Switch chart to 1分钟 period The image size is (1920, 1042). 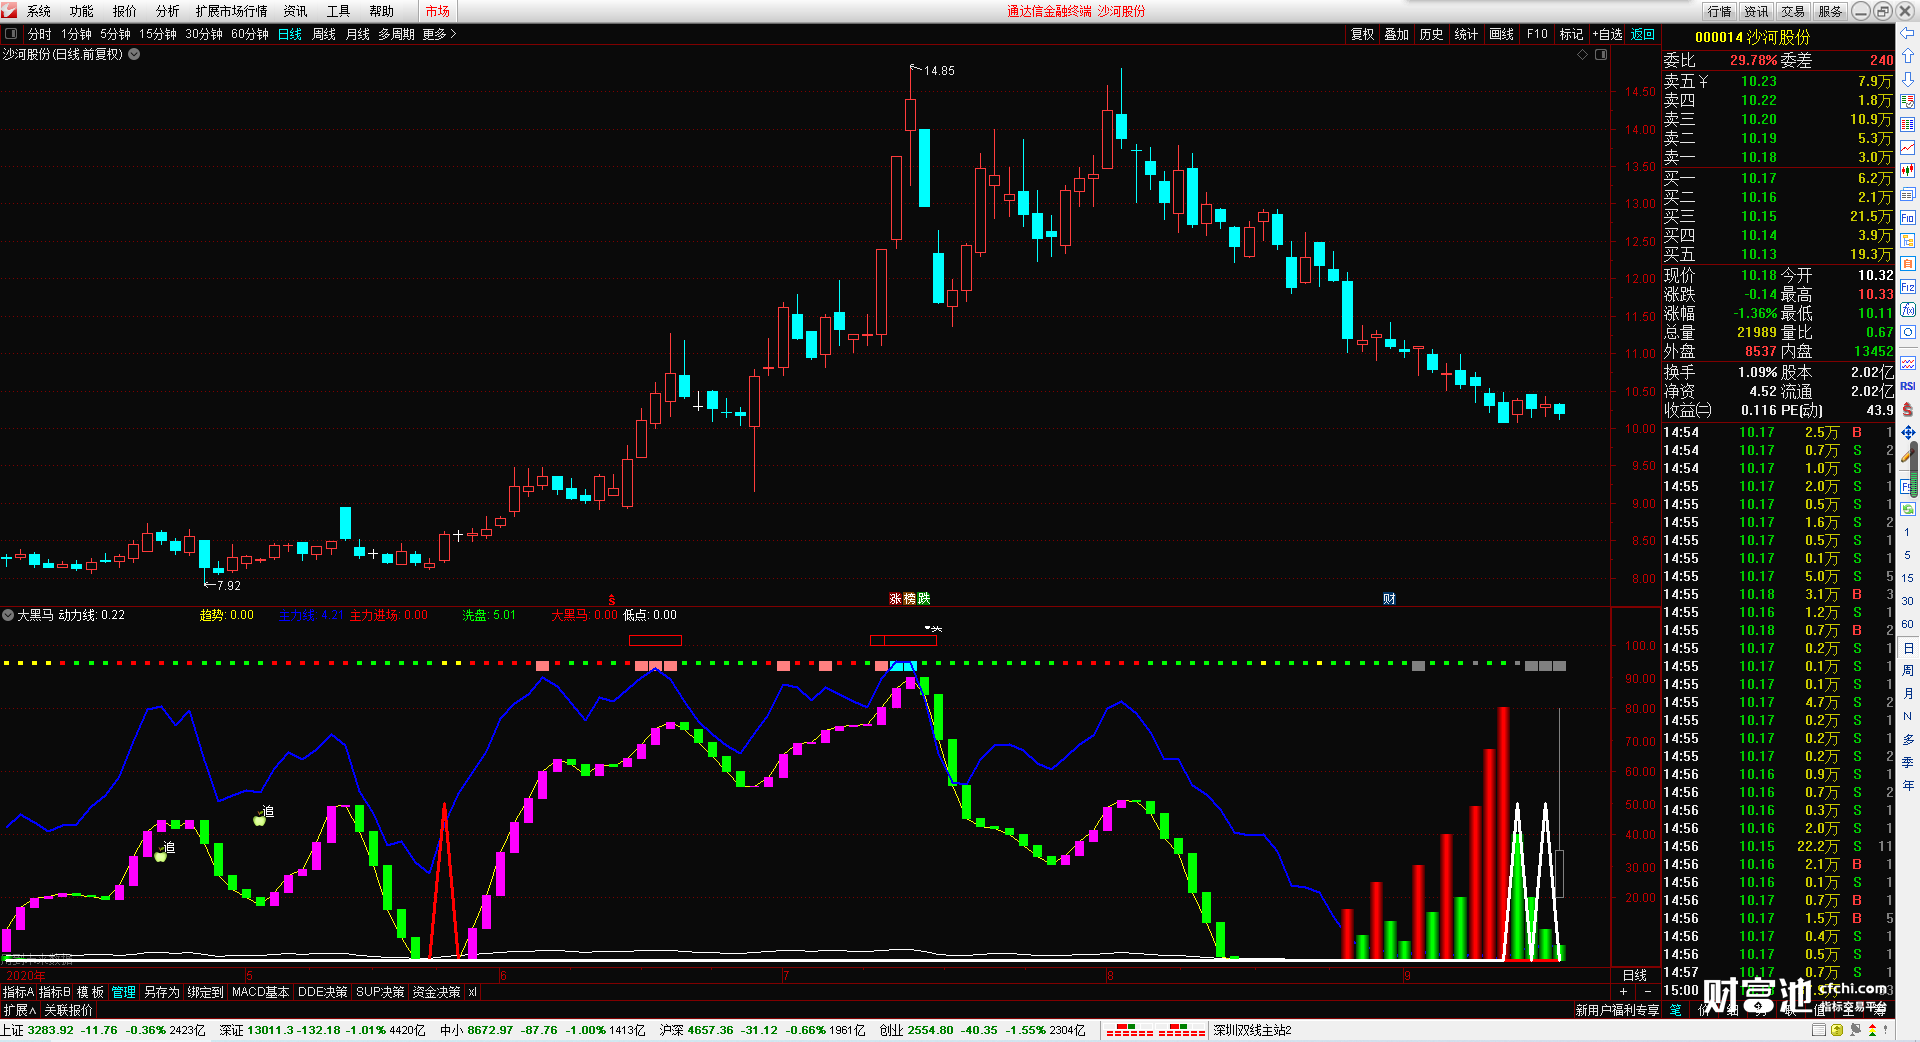pos(76,34)
